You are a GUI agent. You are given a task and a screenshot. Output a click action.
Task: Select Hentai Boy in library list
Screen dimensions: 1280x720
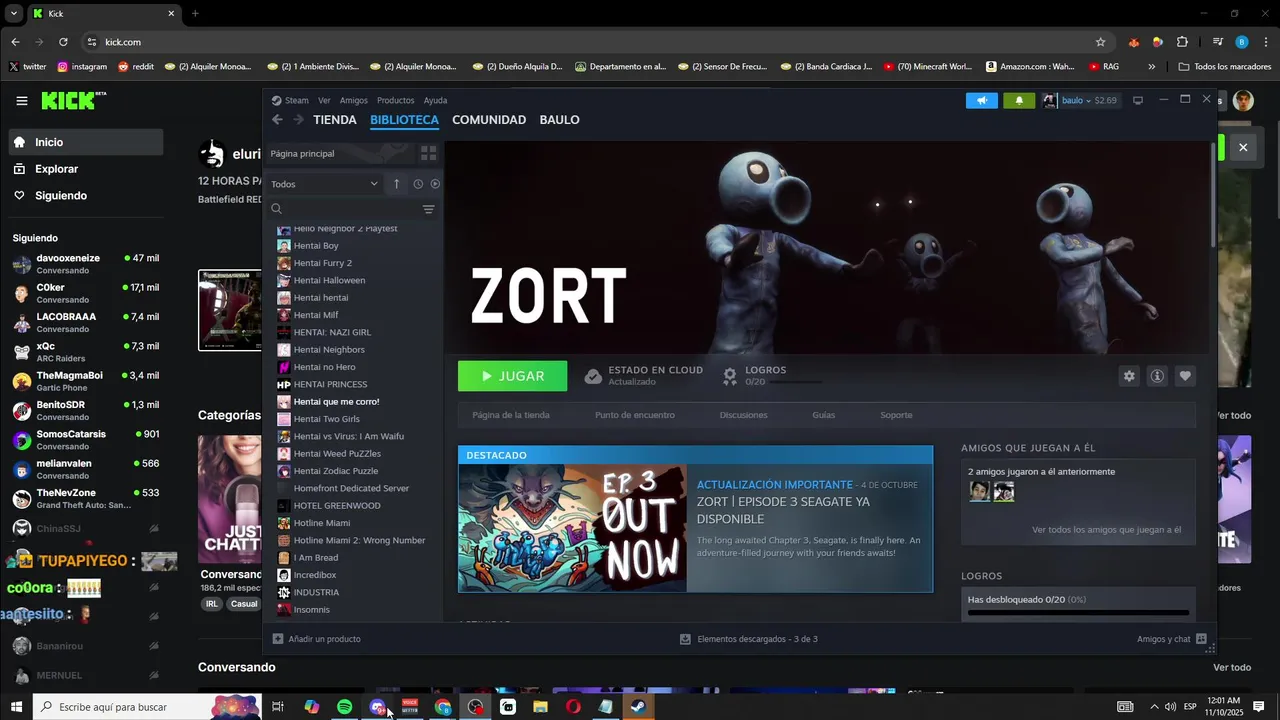point(316,246)
